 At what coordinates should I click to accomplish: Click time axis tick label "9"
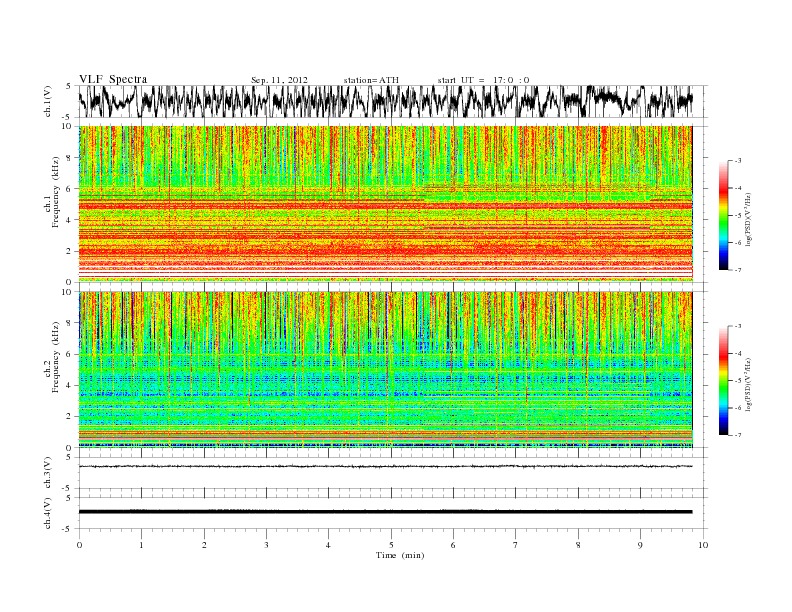(640, 545)
